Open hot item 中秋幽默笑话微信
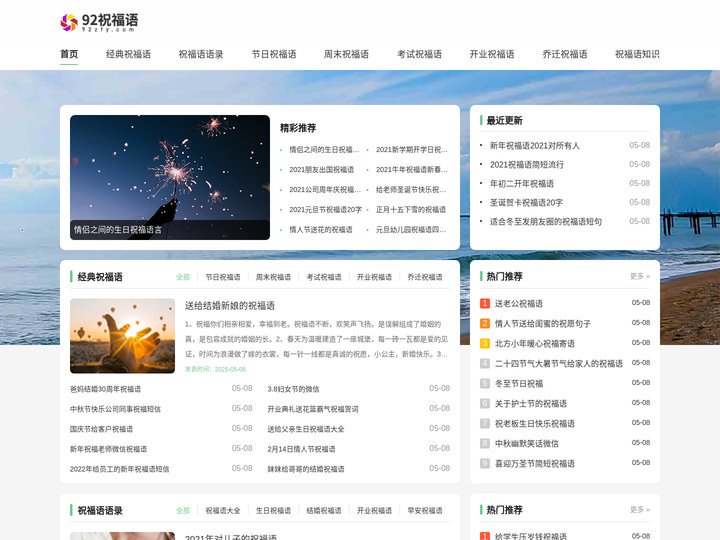 527,444
